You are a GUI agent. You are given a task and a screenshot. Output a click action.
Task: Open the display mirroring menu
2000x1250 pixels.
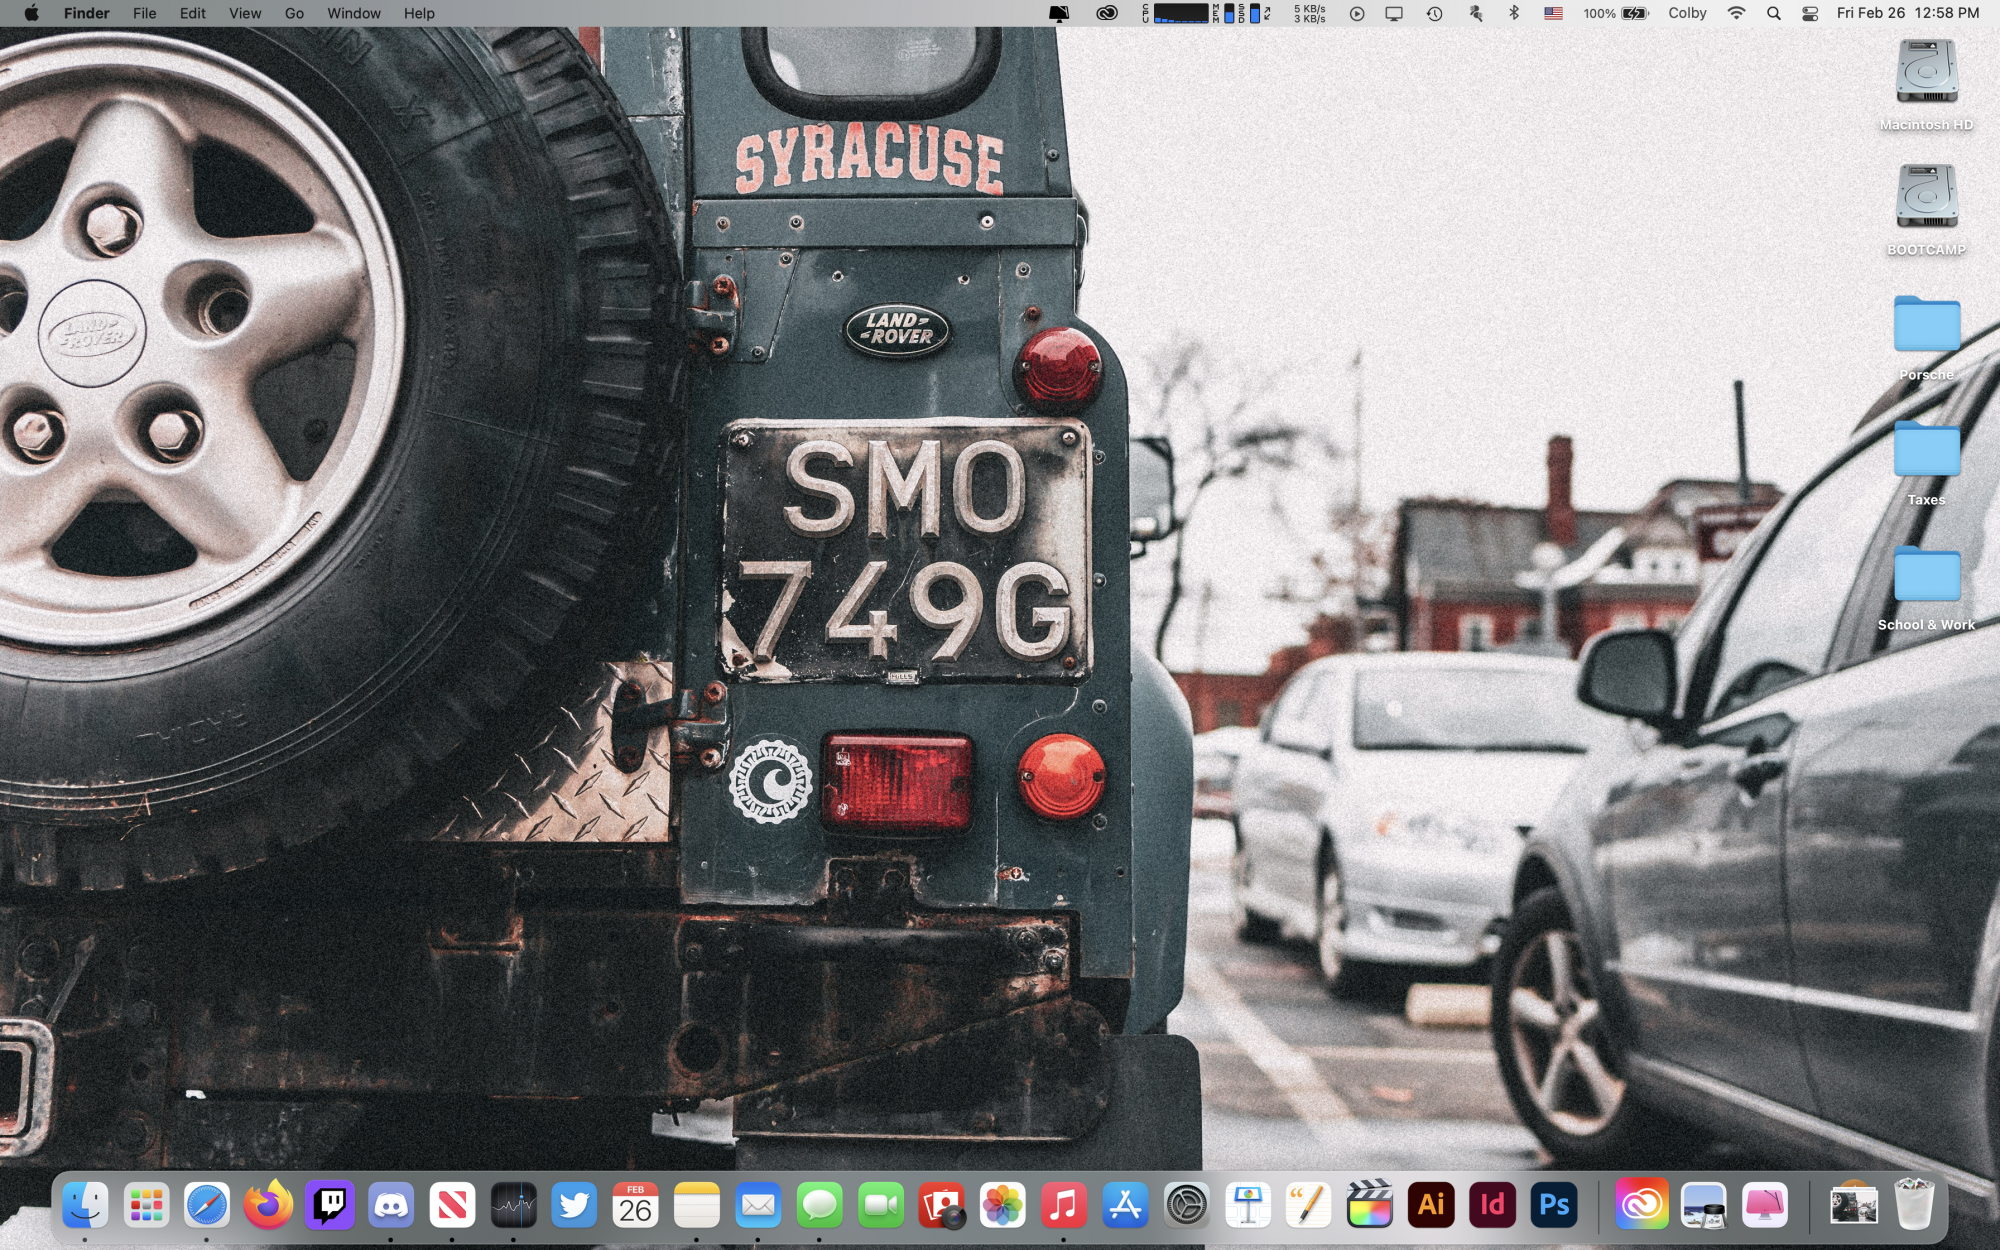coord(1394,13)
